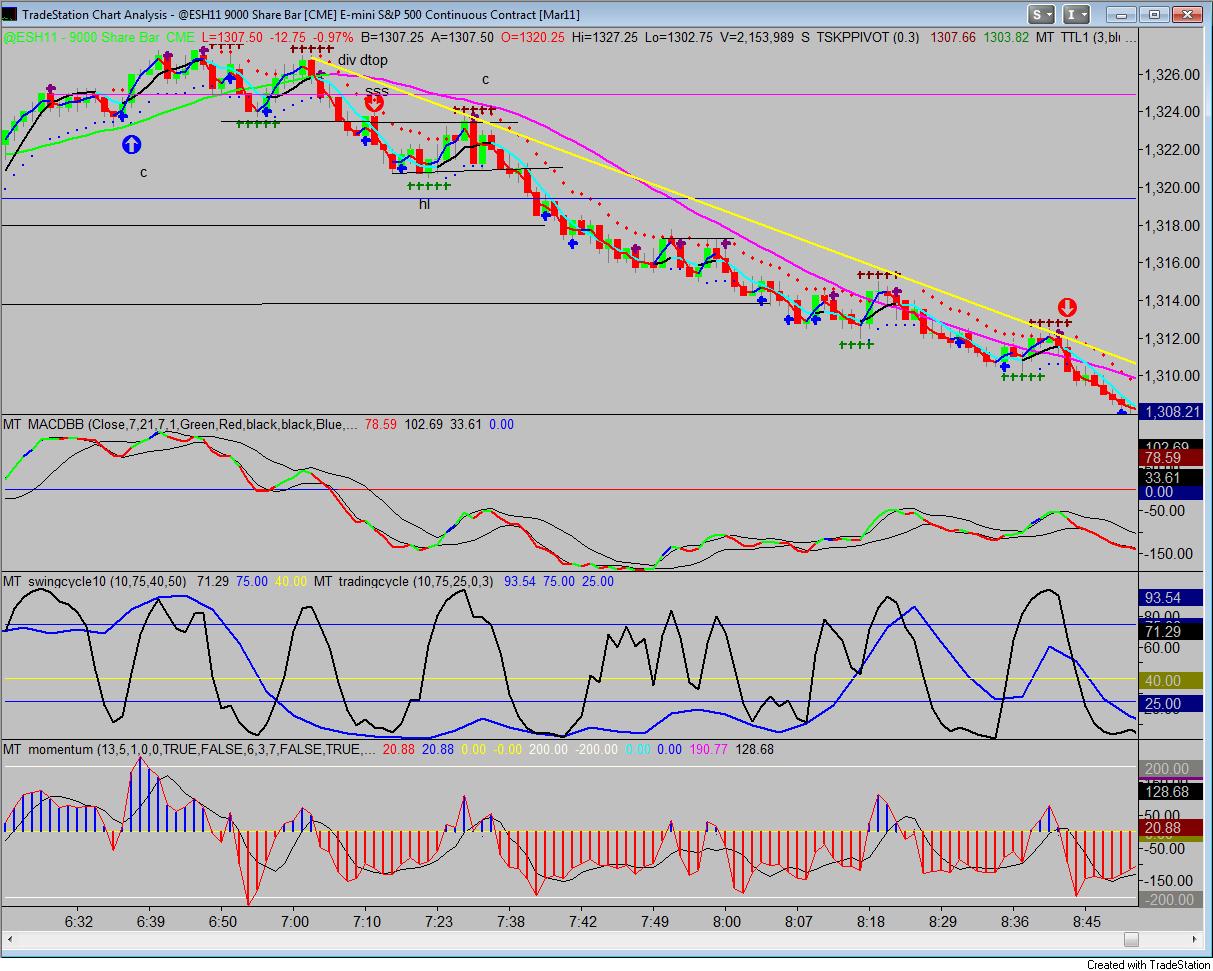Click the 71.29 swingcycle value tag
Viewport: 1213px width, 971px height.
tap(1169, 632)
